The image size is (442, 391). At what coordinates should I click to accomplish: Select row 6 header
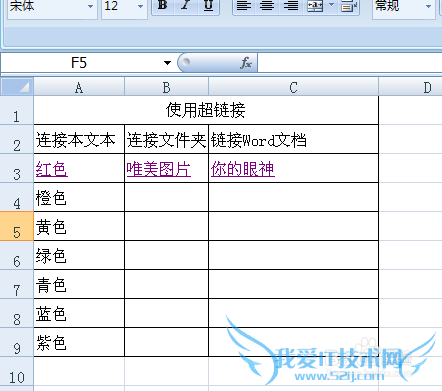pyautogui.click(x=17, y=255)
